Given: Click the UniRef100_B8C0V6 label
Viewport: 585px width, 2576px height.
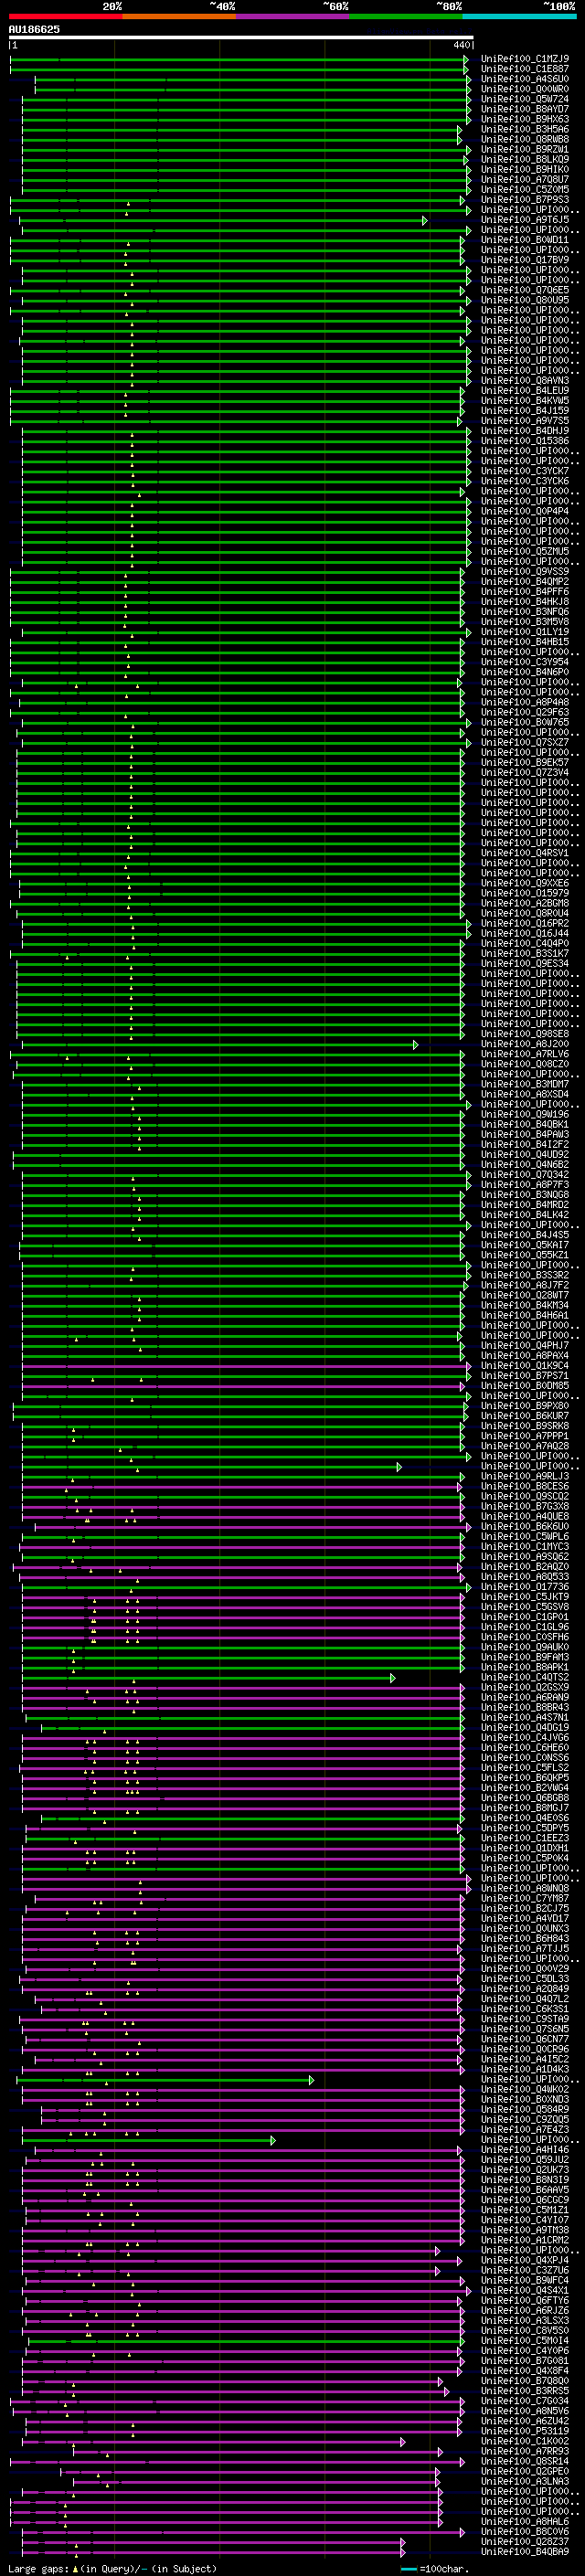Looking at the screenshot, I should (525, 2531).
